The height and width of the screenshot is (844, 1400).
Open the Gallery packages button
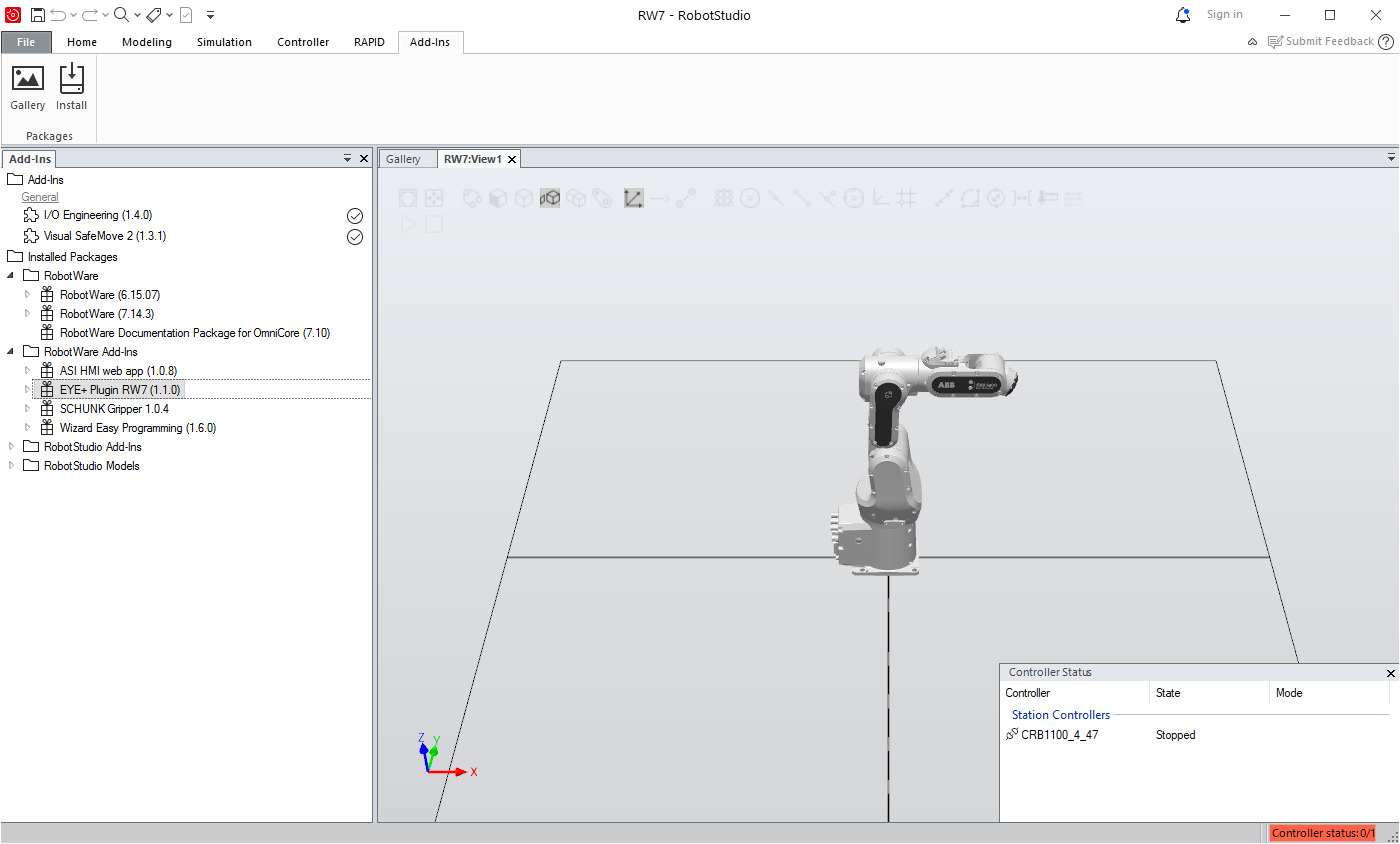28,87
